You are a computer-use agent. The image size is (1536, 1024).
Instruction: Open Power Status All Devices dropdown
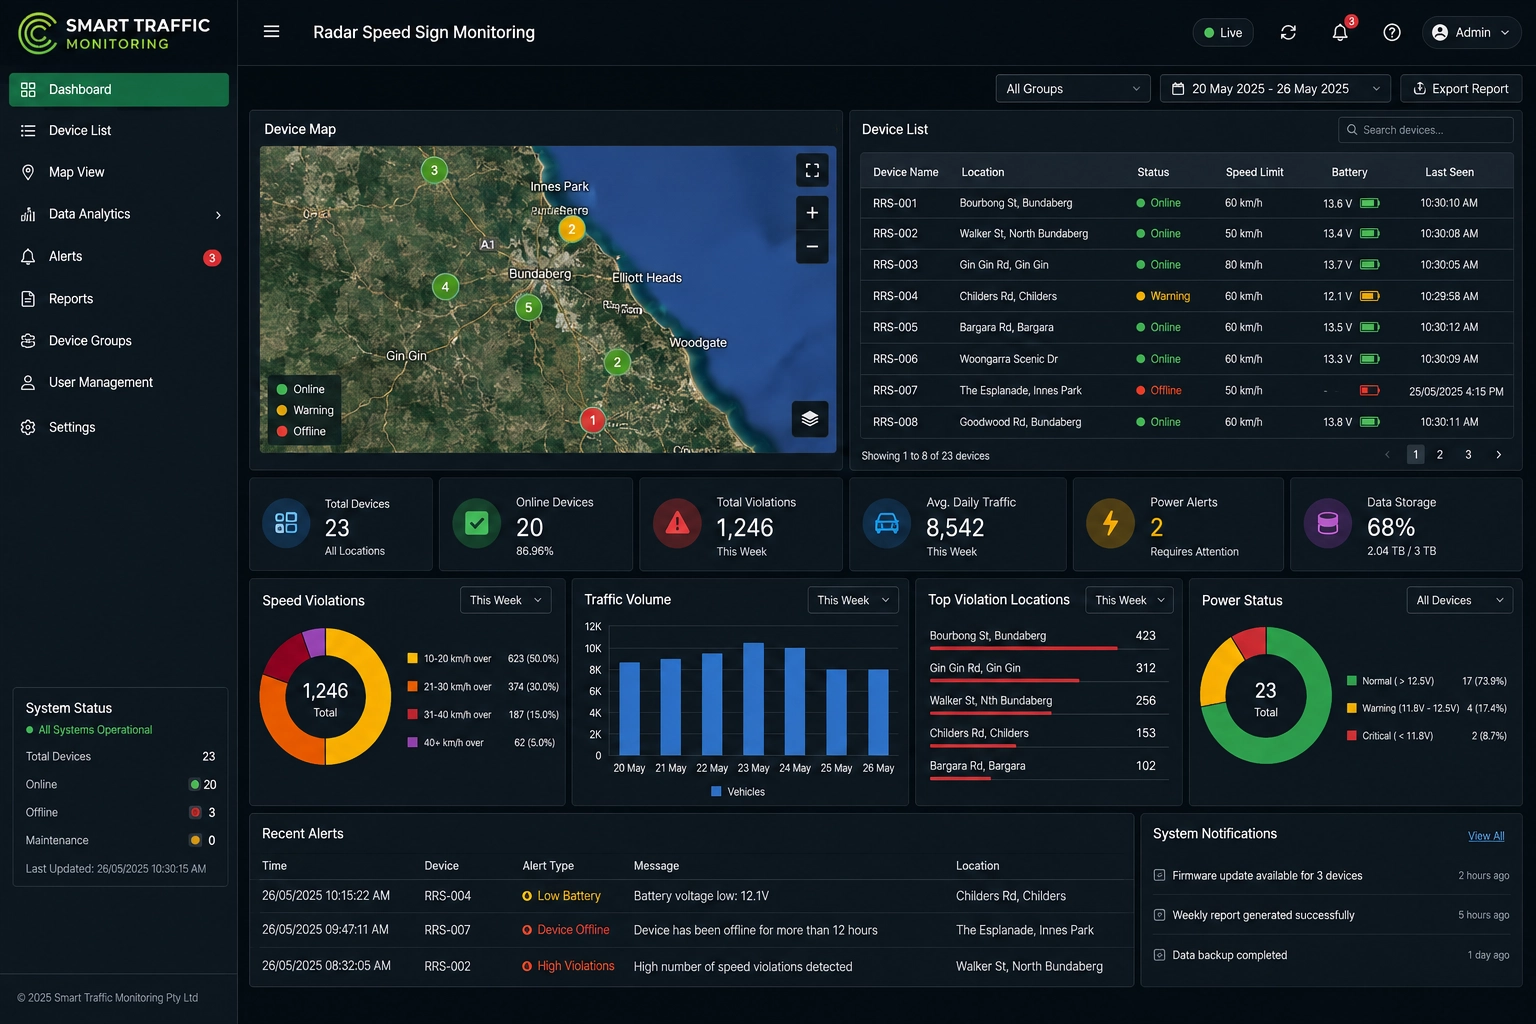(1460, 600)
